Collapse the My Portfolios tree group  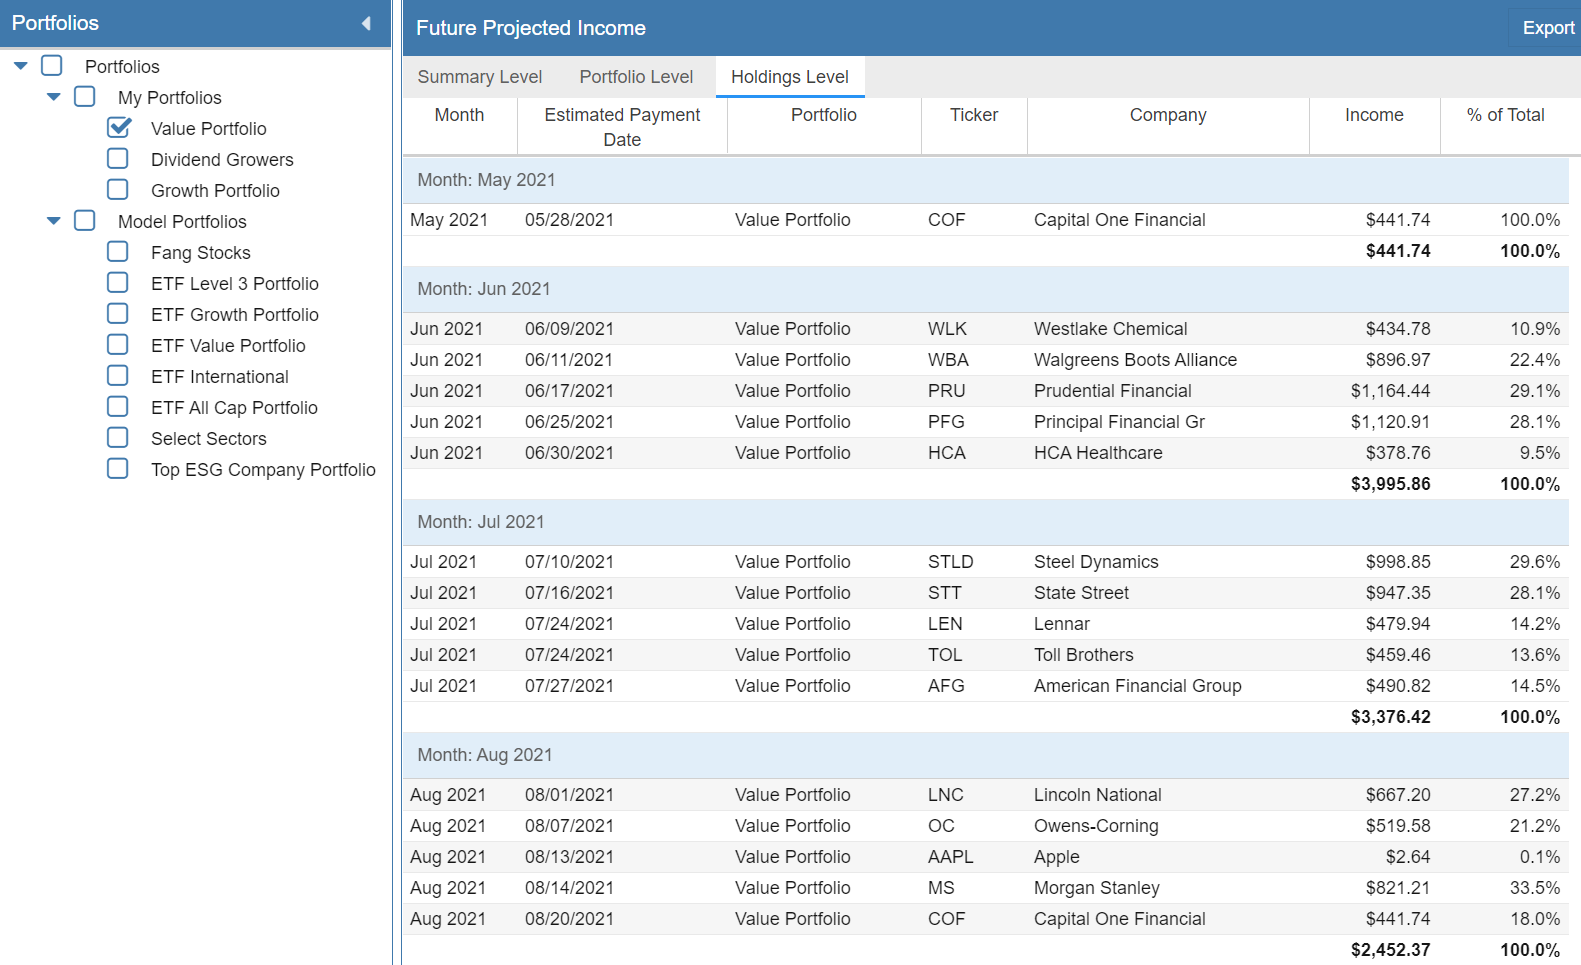[x=54, y=97]
